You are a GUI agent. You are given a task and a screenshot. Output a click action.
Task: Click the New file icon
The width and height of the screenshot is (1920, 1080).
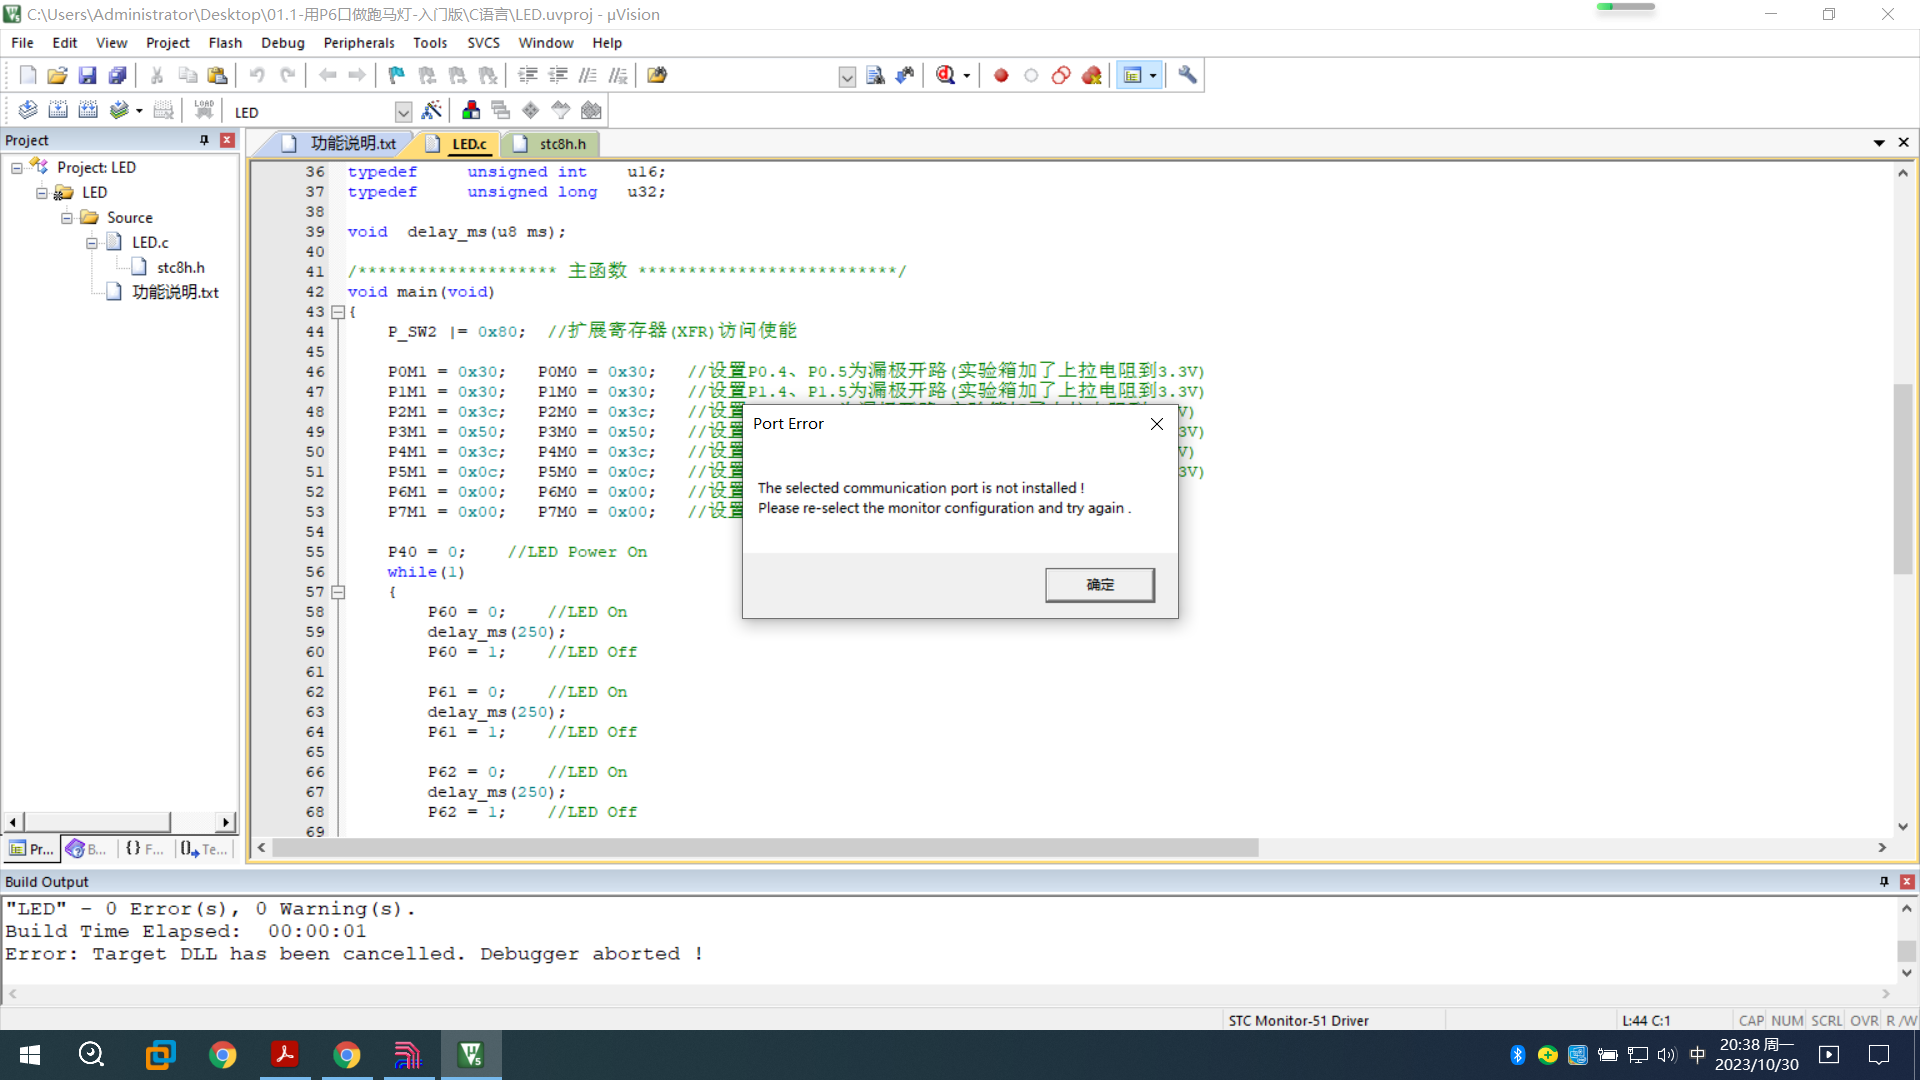coord(28,75)
